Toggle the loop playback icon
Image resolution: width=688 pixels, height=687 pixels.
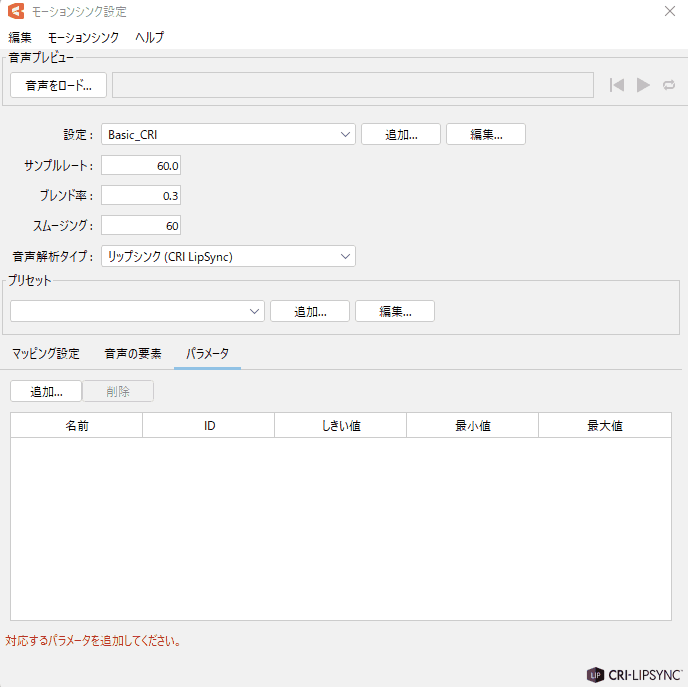669,85
